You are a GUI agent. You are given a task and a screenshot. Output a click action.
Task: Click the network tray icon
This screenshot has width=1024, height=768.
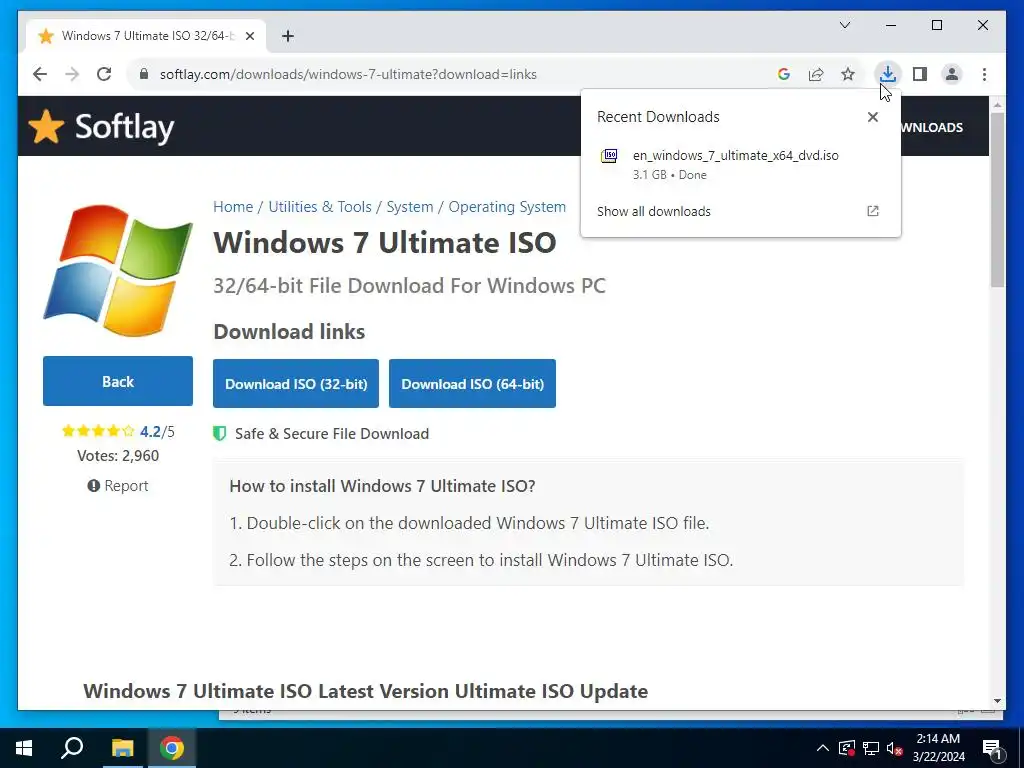[x=871, y=748]
